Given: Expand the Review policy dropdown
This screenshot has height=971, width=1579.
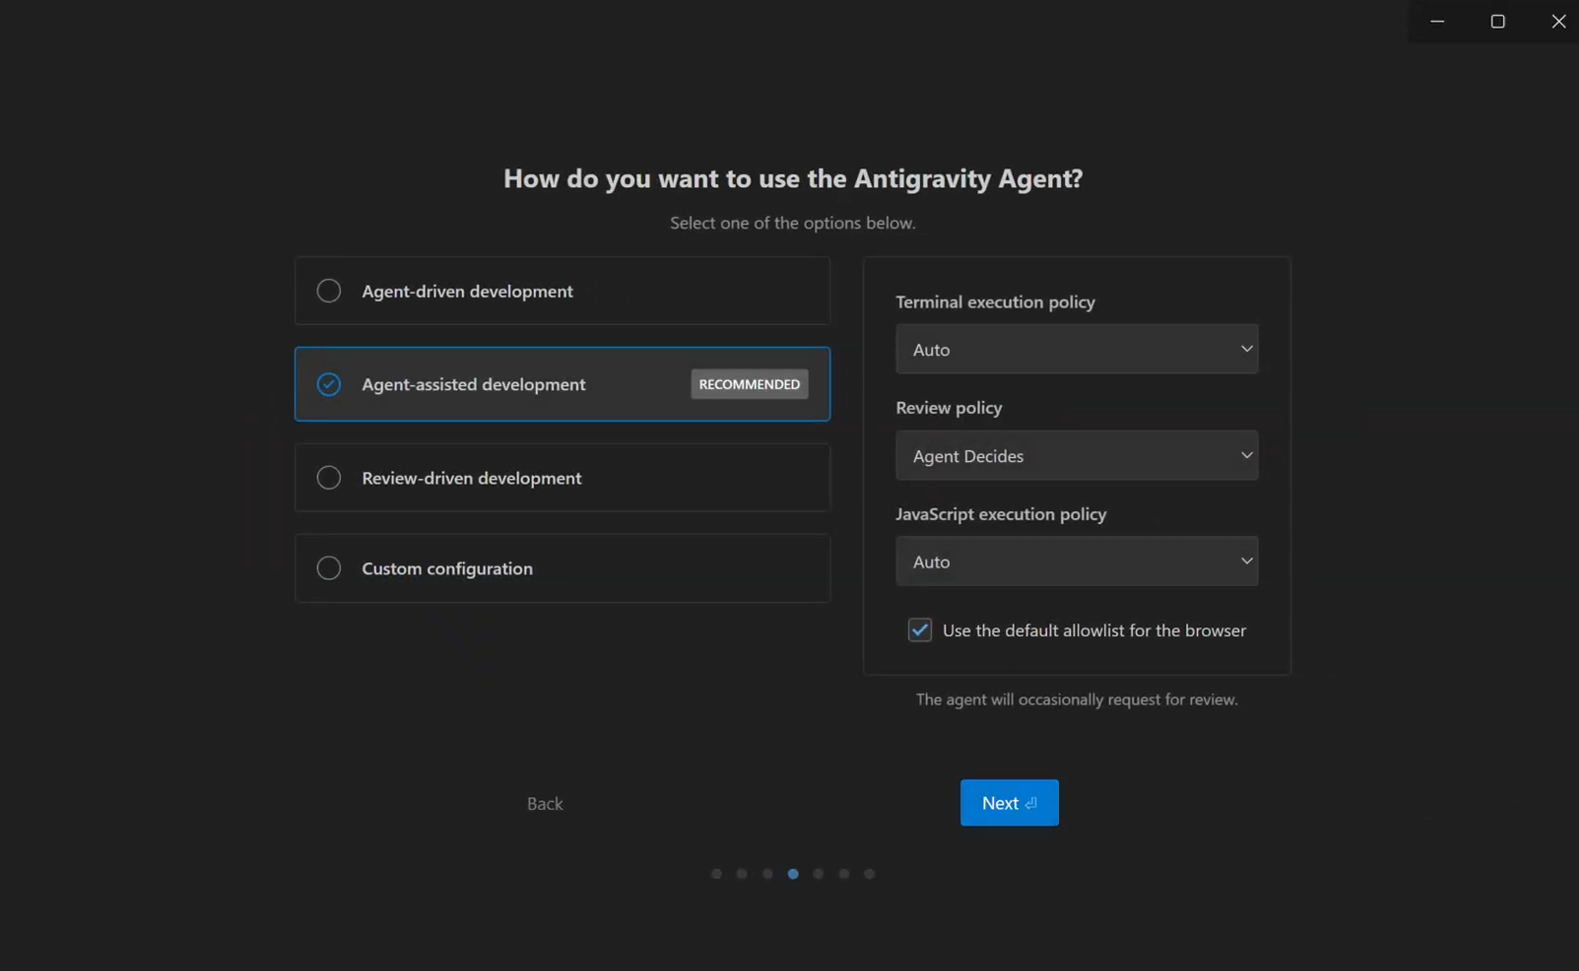Looking at the screenshot, I should (x=1076, y=456).
